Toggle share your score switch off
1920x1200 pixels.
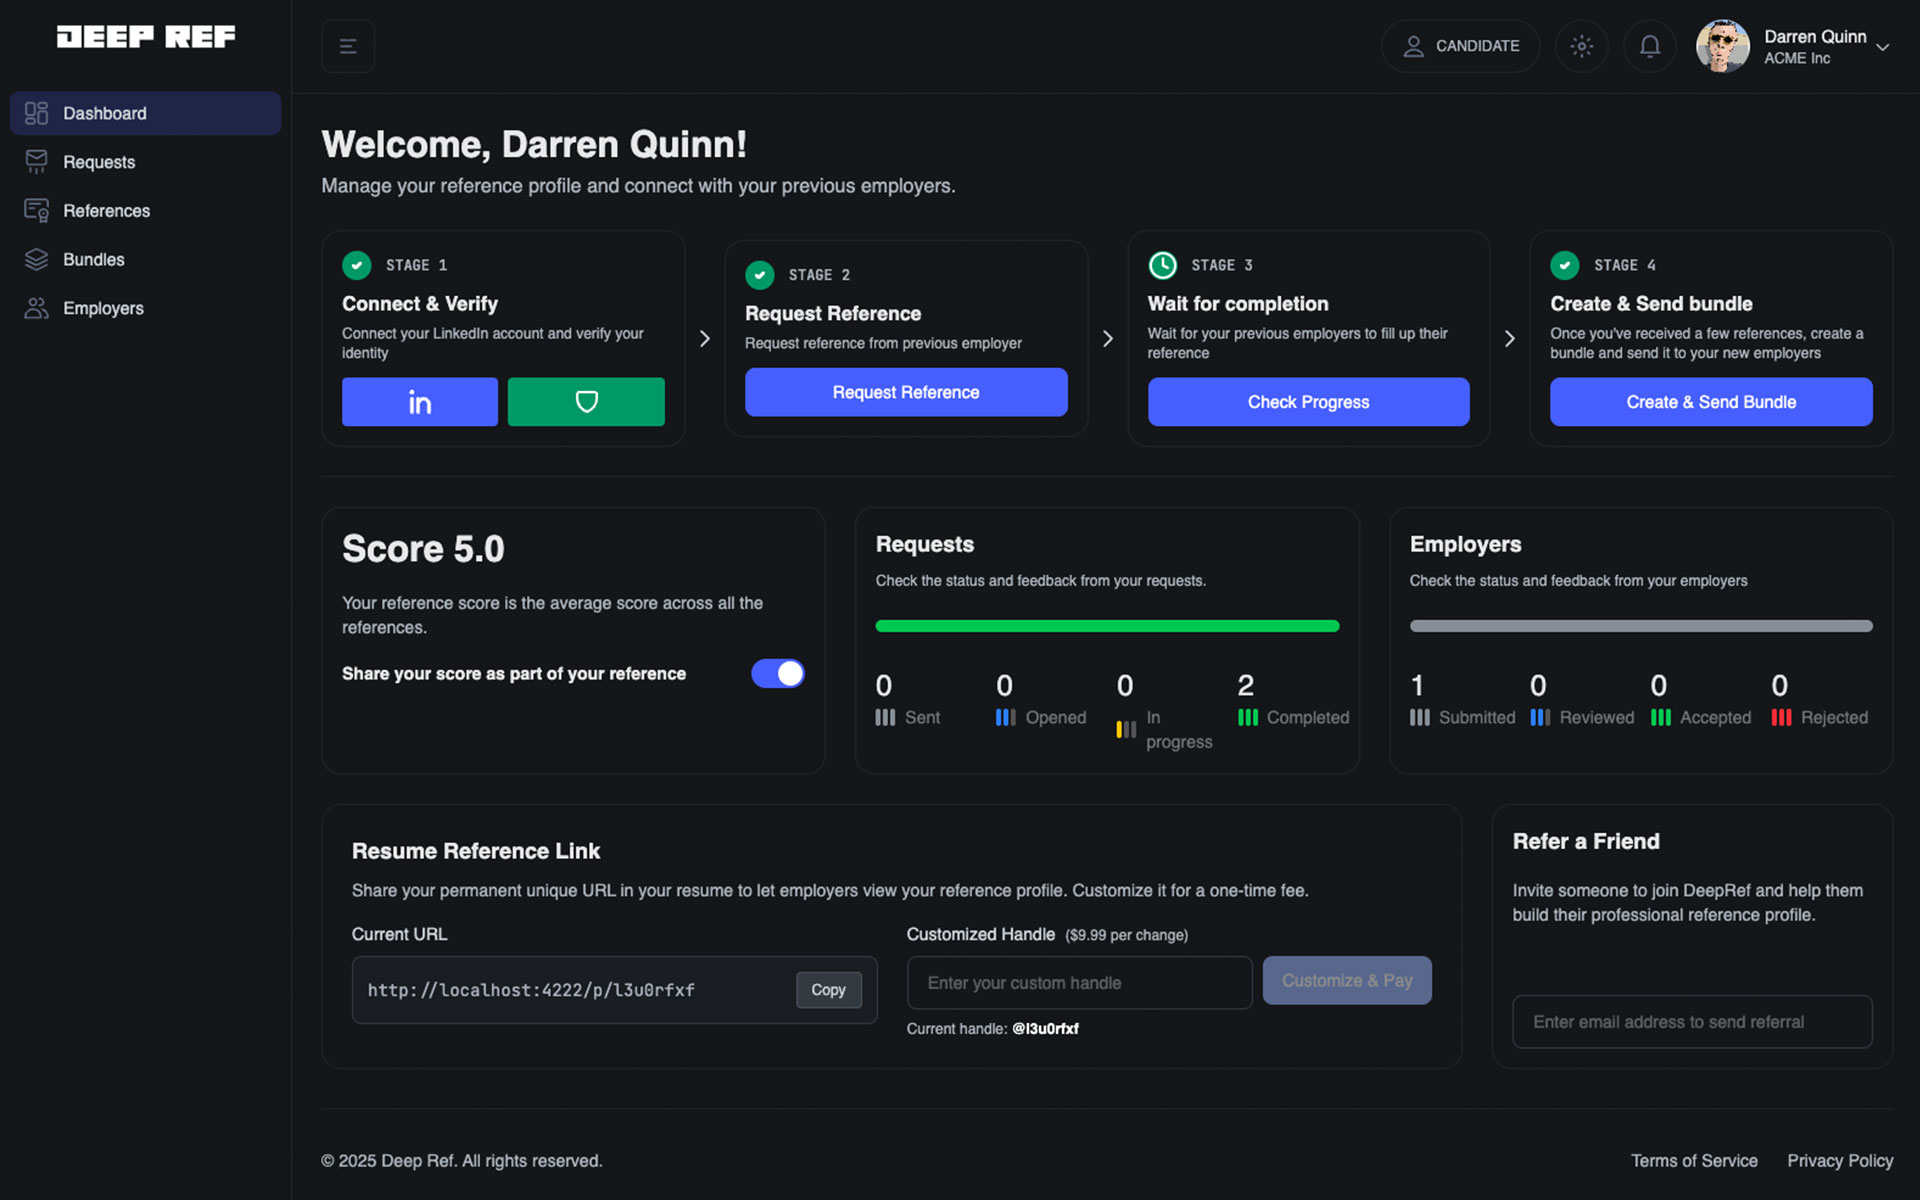pos(778,673)
